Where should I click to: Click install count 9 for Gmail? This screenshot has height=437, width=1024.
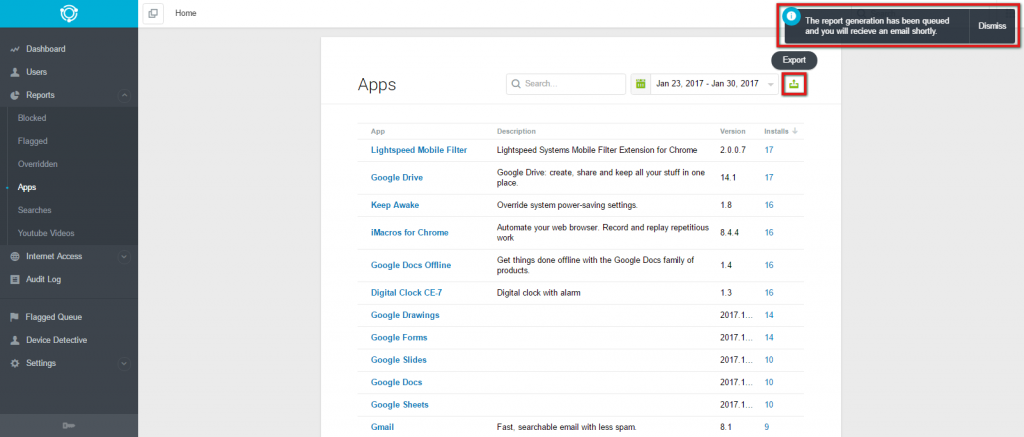(x=767, y=427)
